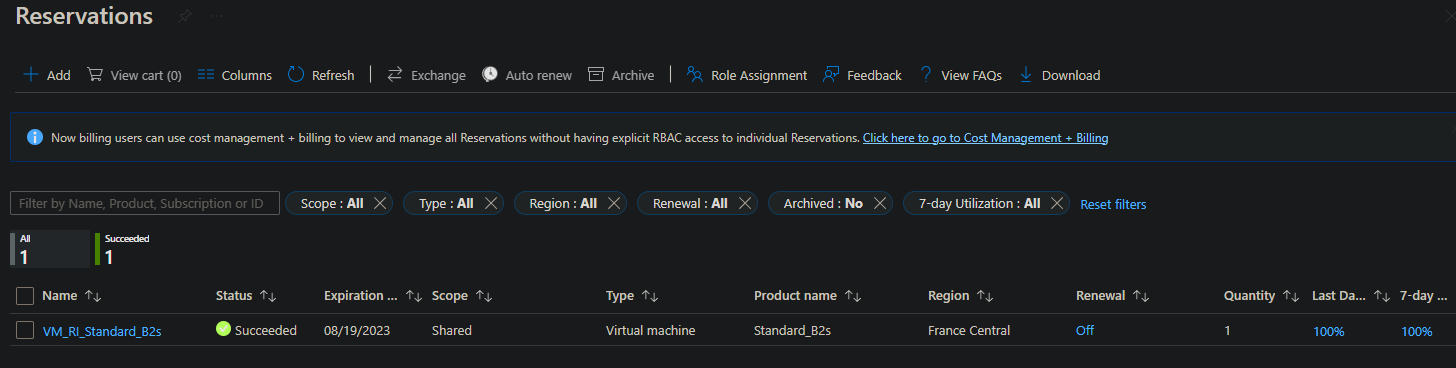This screenshot has width=1456, height=368.
Task: Sort by Type column arrows
Action: [x=650, y=296]
